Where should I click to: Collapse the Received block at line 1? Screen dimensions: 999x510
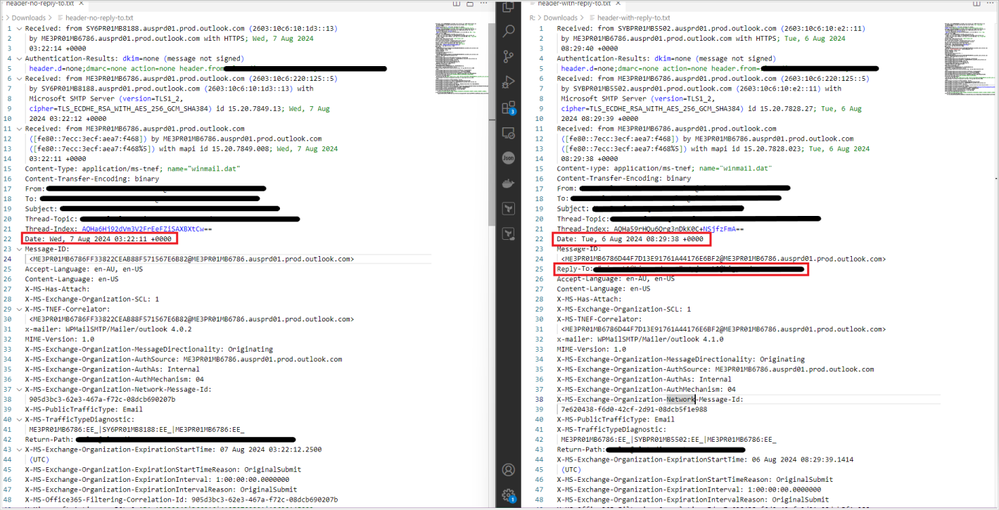19,29
